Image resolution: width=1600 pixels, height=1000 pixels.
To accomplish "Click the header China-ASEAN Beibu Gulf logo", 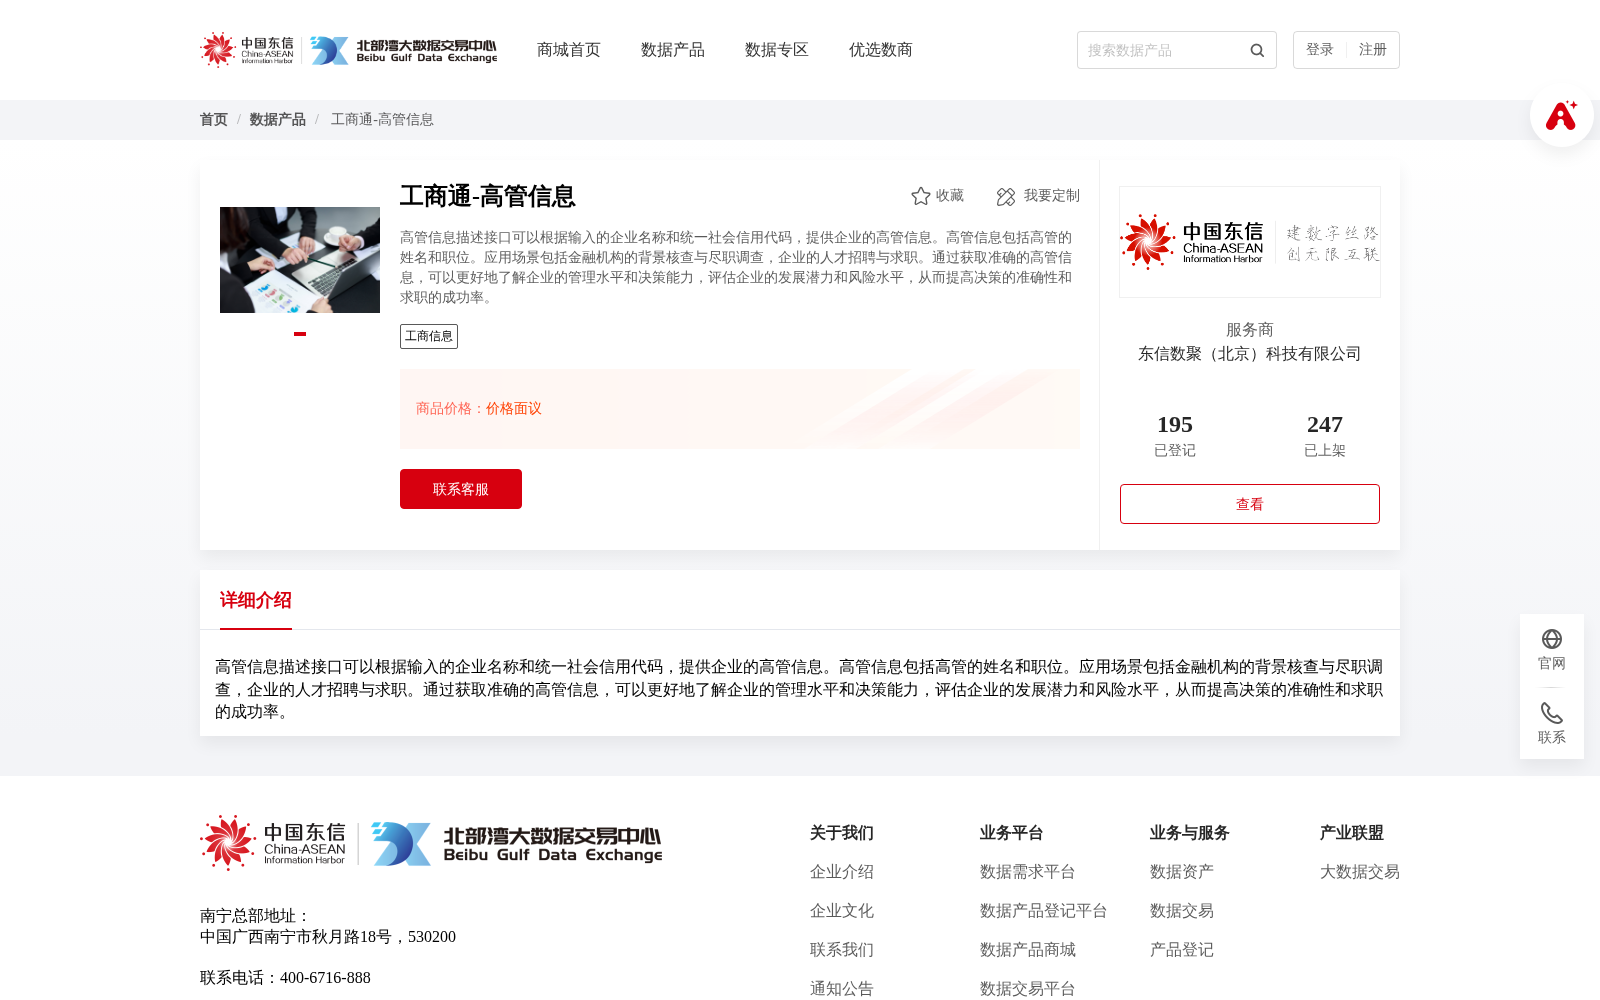I will [348, 50].
